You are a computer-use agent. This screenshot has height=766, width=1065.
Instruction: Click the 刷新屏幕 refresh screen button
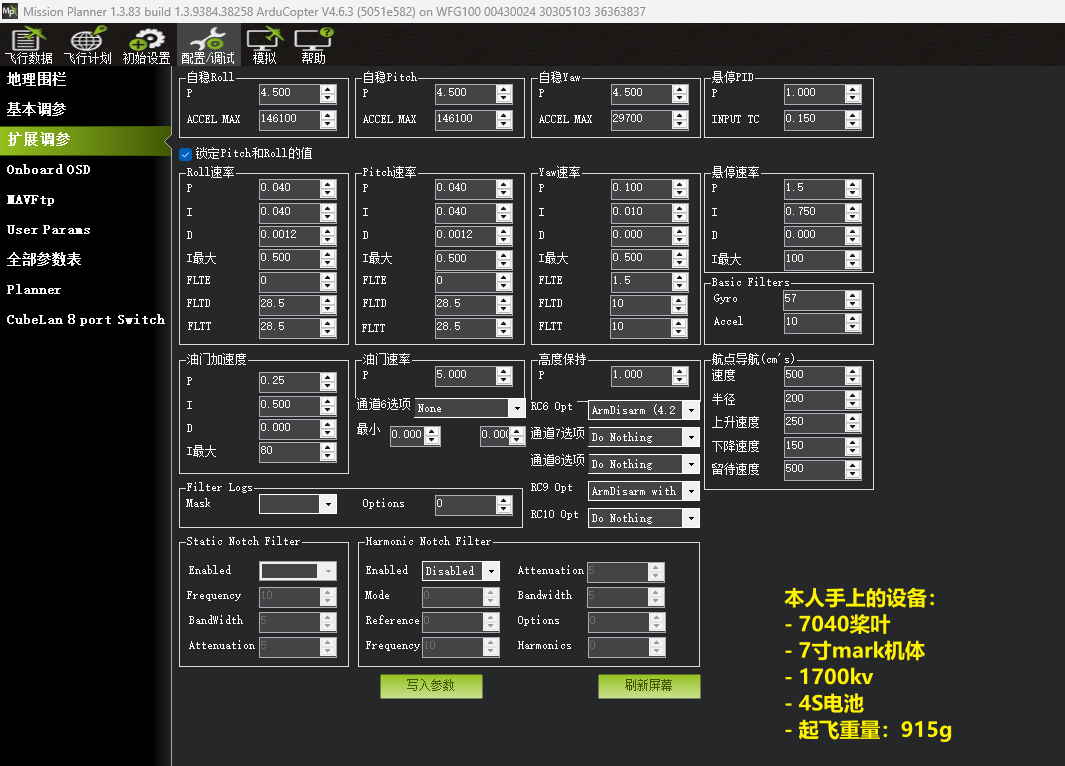click(x=649, y=686)
